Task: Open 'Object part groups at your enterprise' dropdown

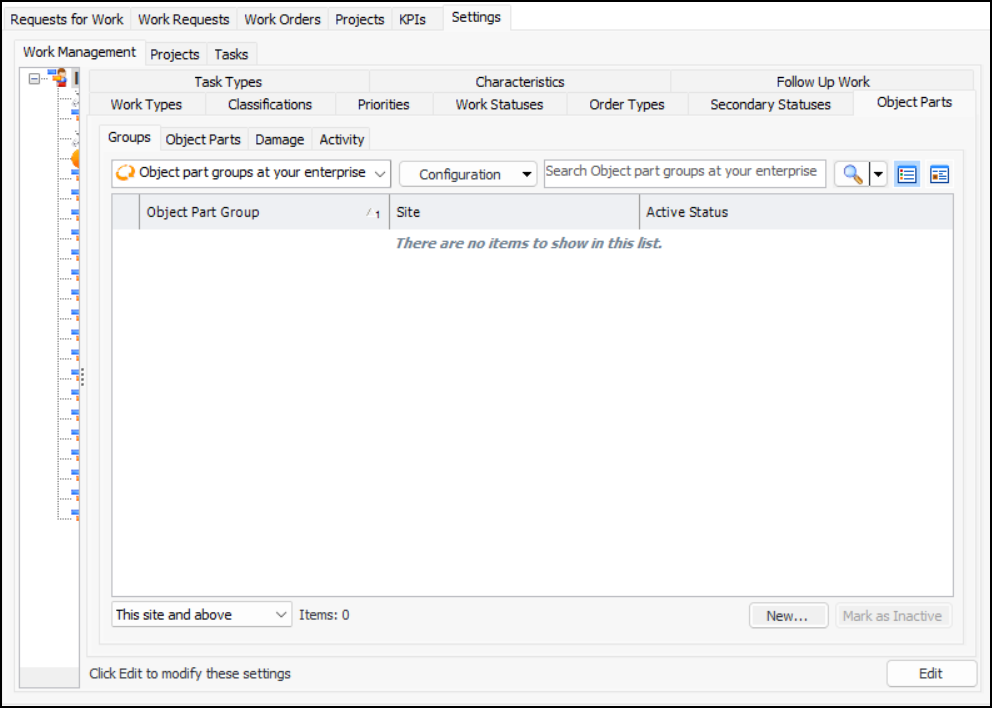Action: click(x=251, y=173)
